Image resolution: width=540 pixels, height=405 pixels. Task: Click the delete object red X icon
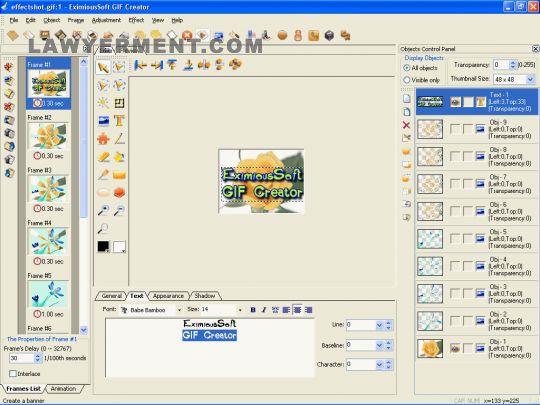pyautogui.click(x=406, y=125)
